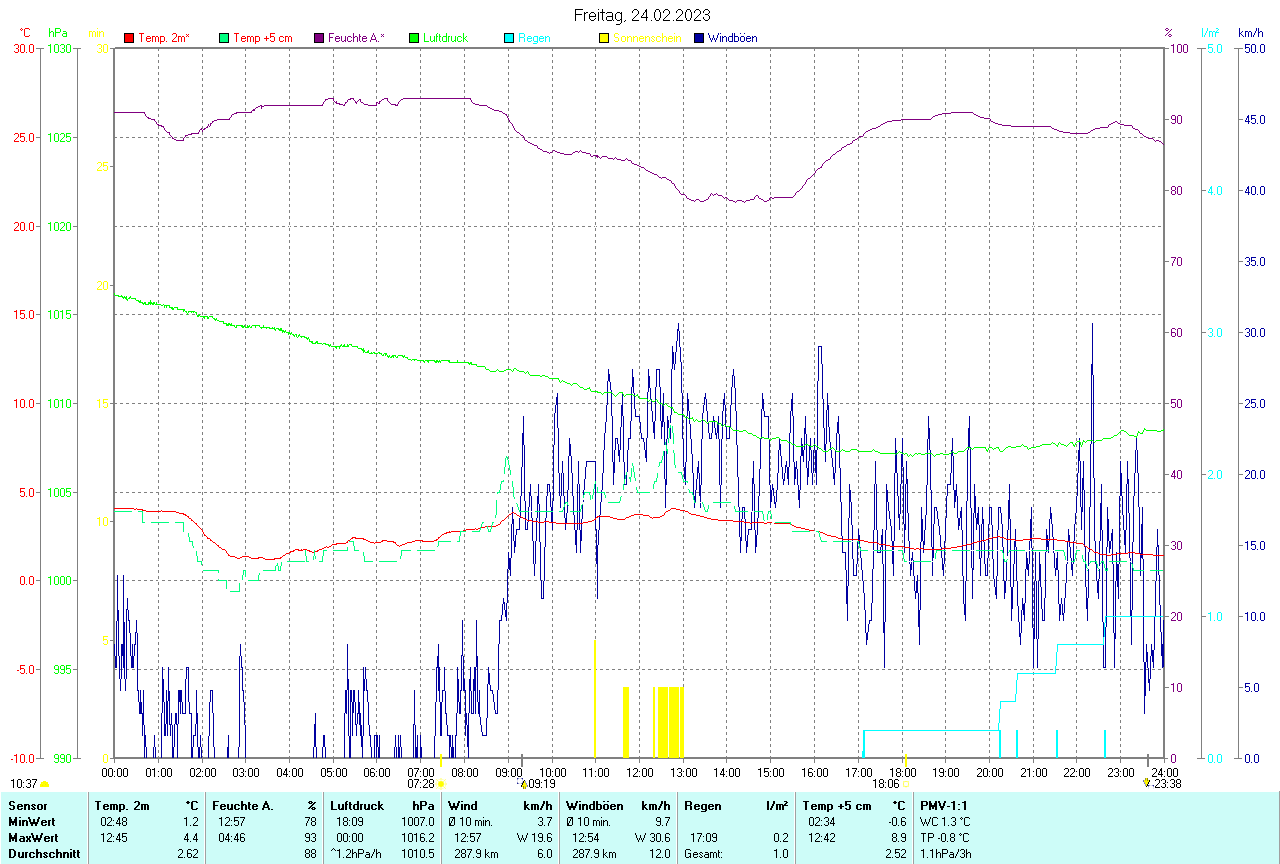
Task: Click the bright green Luftdruck legend swatch
Action: (x=414, y=38)
